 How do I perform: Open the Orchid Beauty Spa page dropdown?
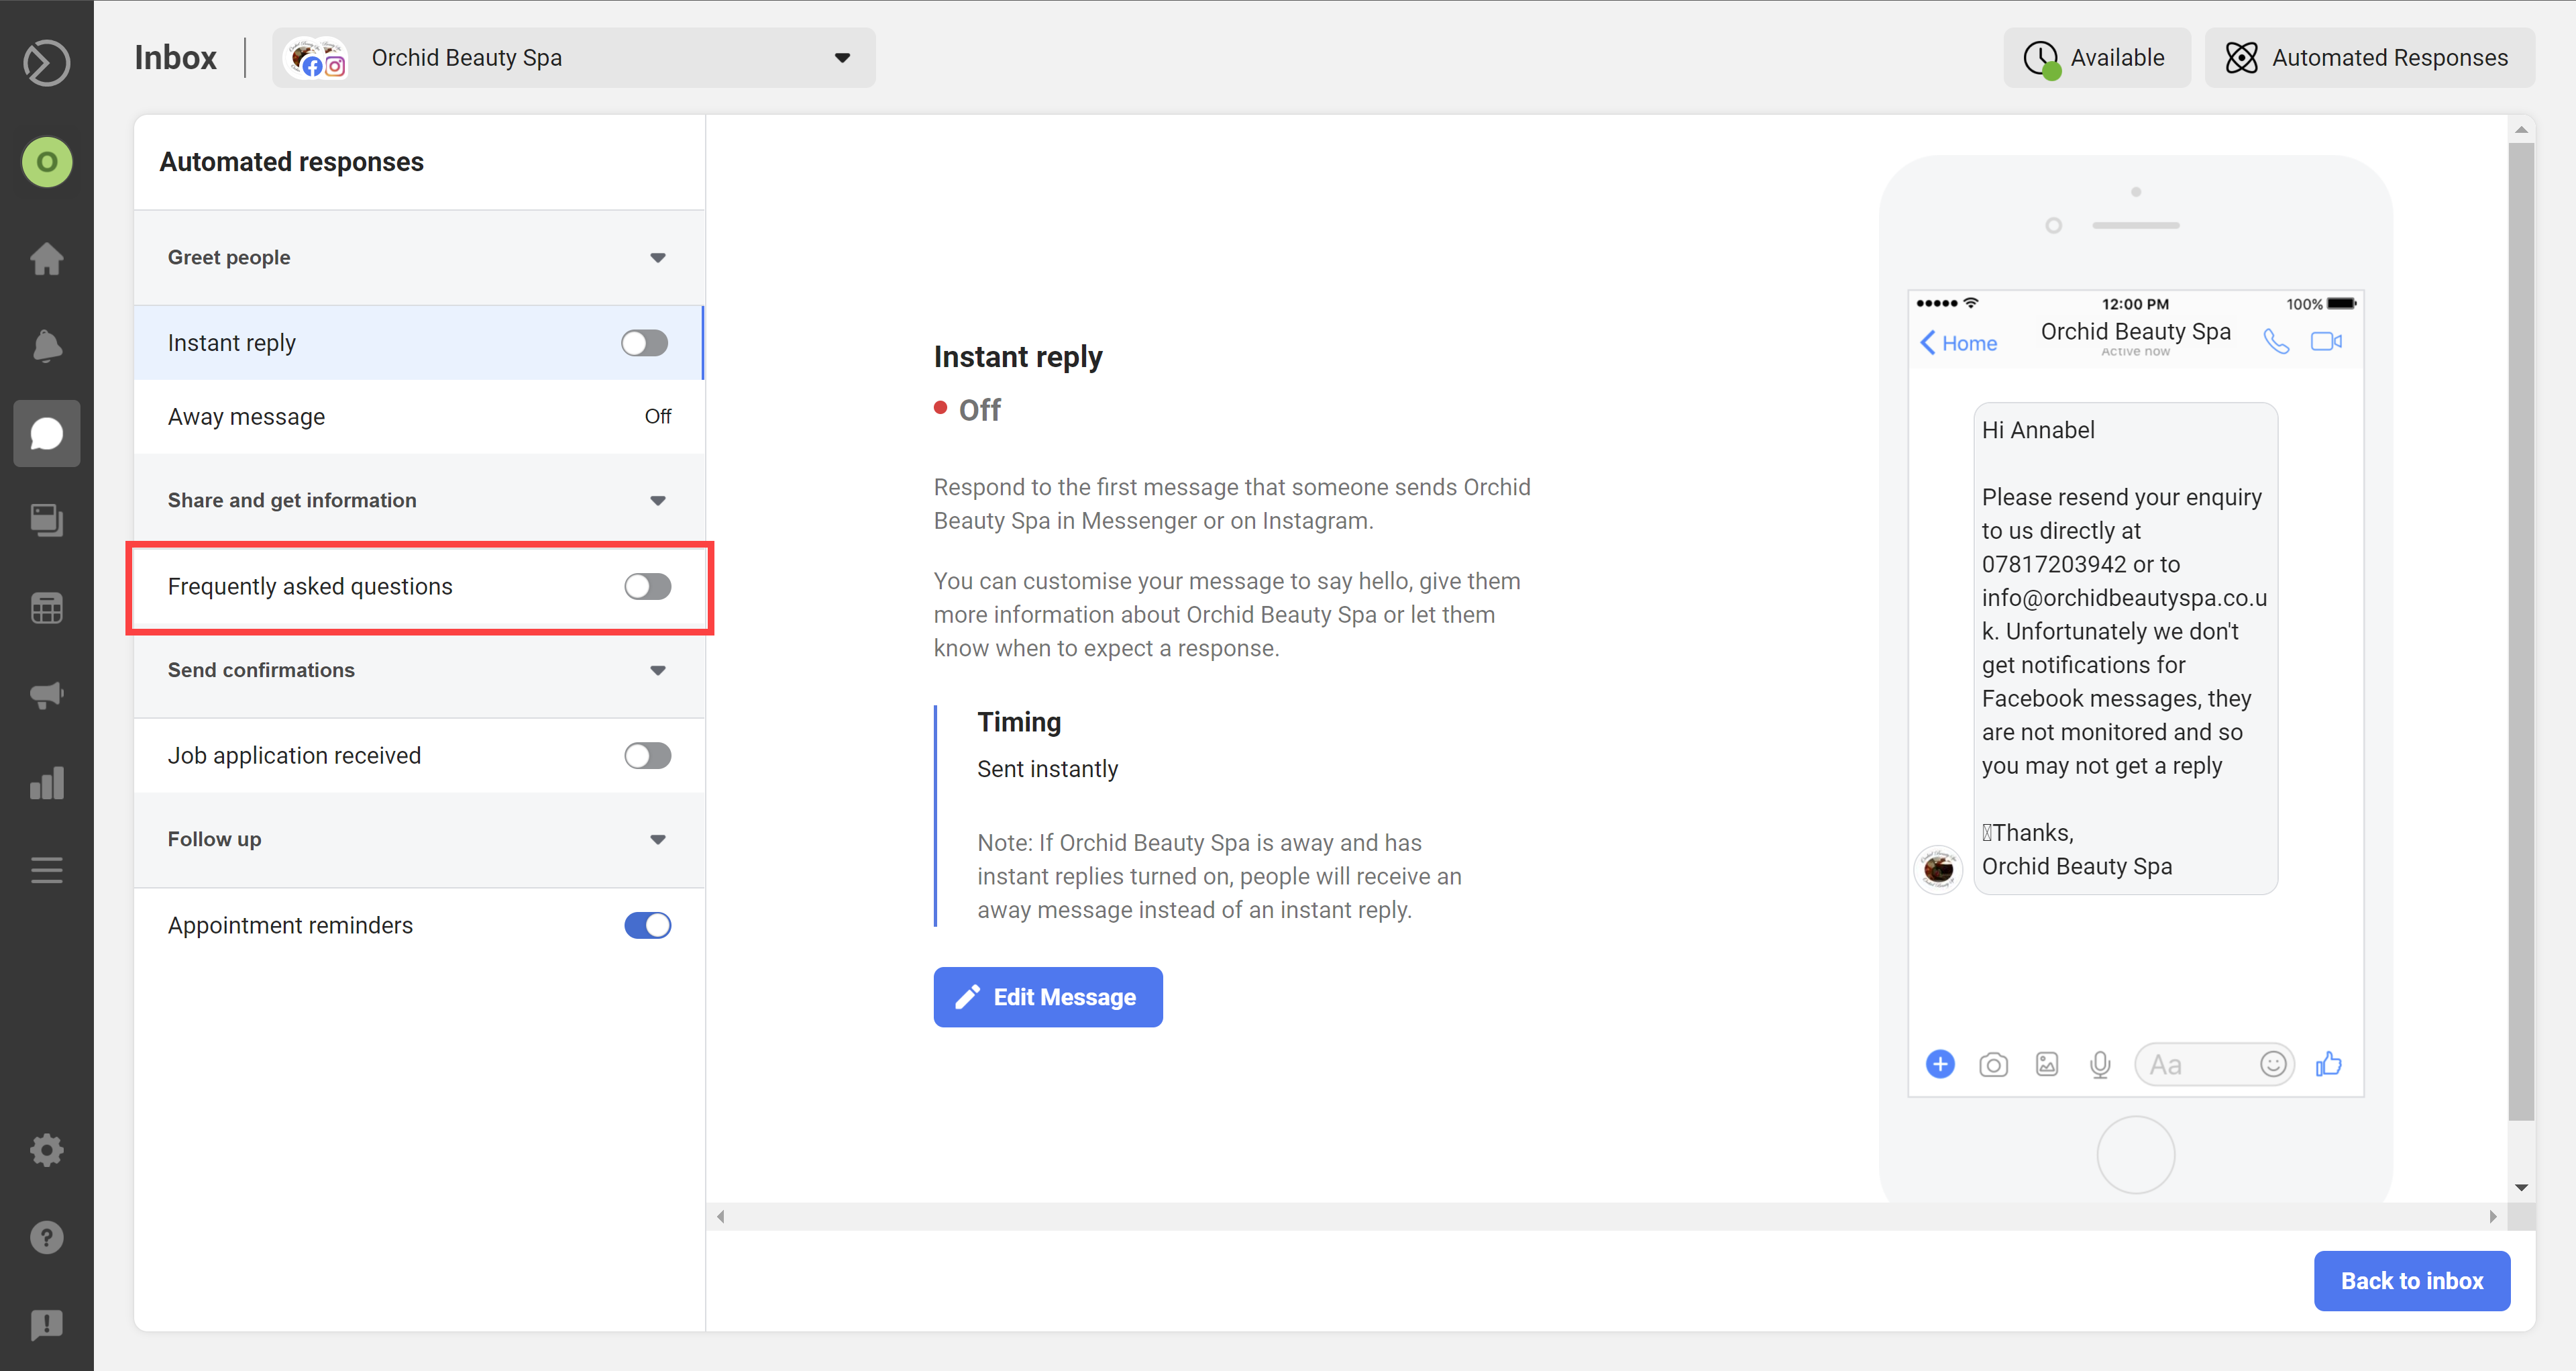click(x=574, y=58)
